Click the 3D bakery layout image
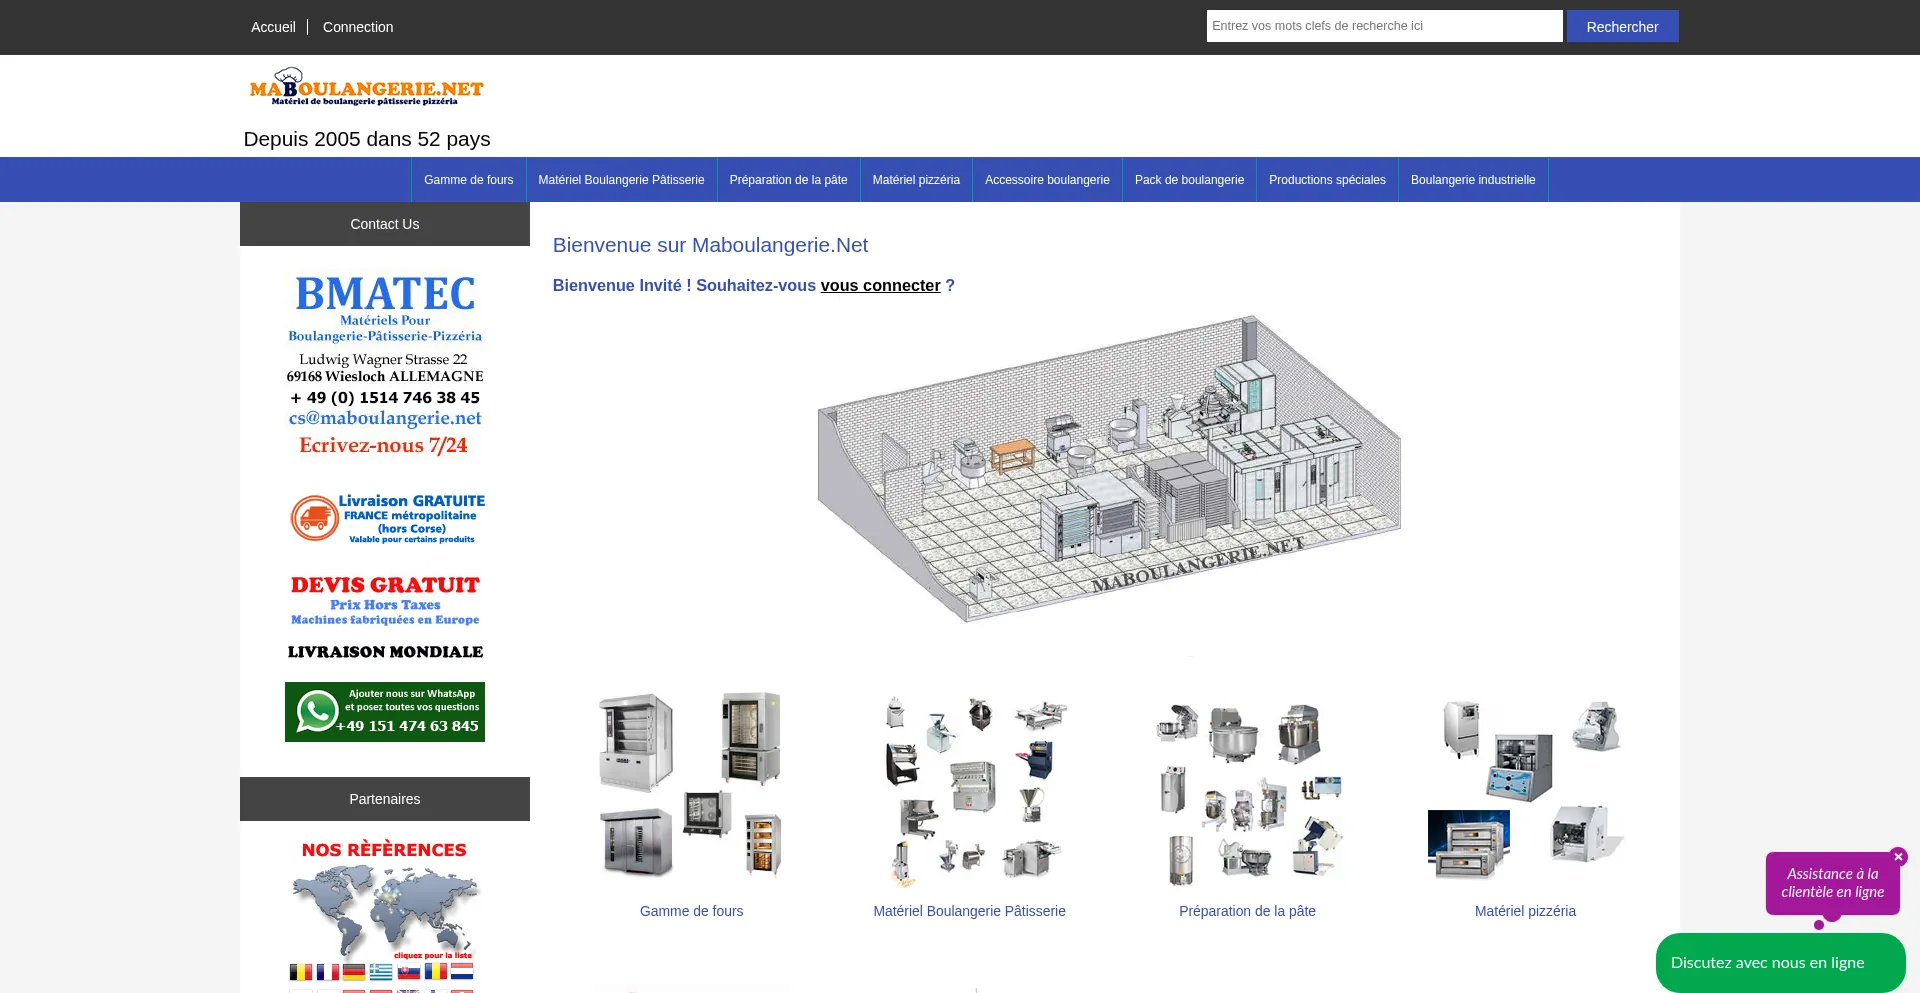The width and height of the screenshot is (1920, 993). coord(1109,470)
